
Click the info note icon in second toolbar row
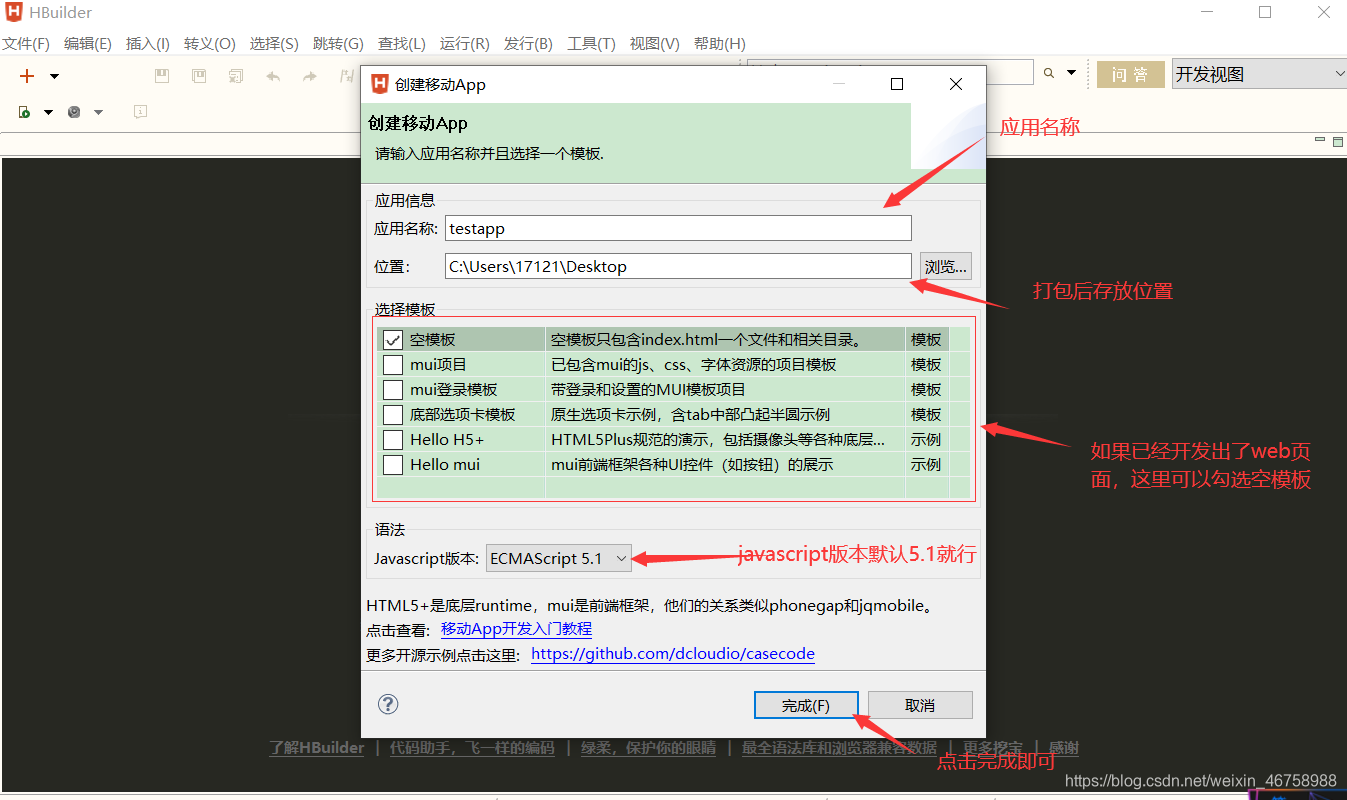140,112
